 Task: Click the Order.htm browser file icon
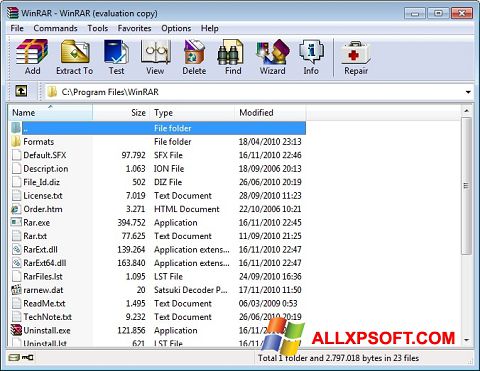pyautogui.click(x=16, y=209)
